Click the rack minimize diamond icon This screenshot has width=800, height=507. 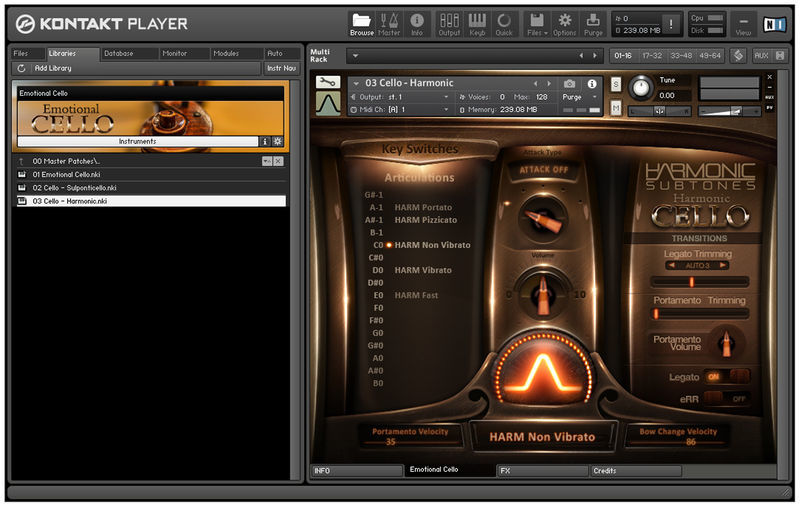click(738, 56)
